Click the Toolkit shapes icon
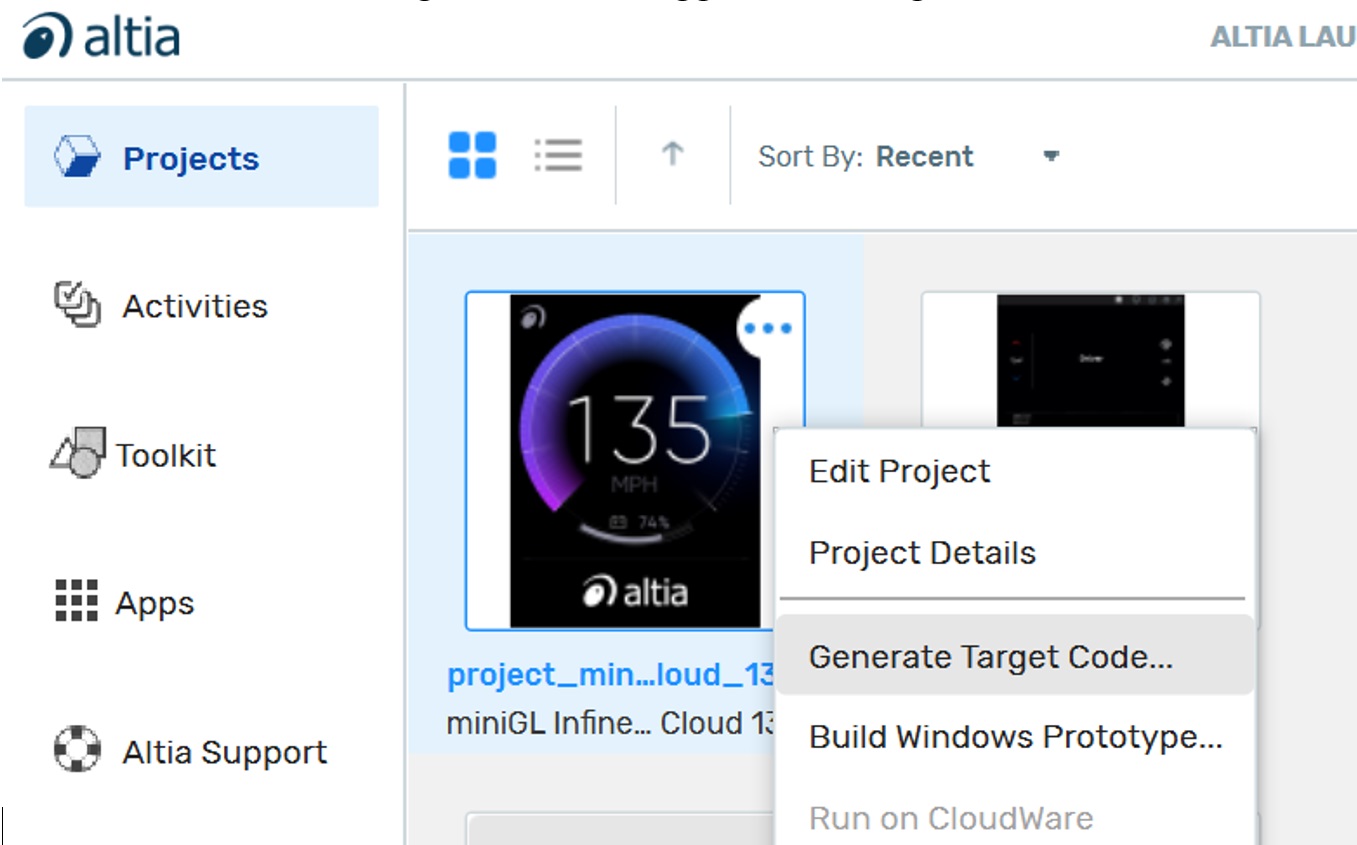Viewport: 1357px width, 845px height. click(78, 453)
